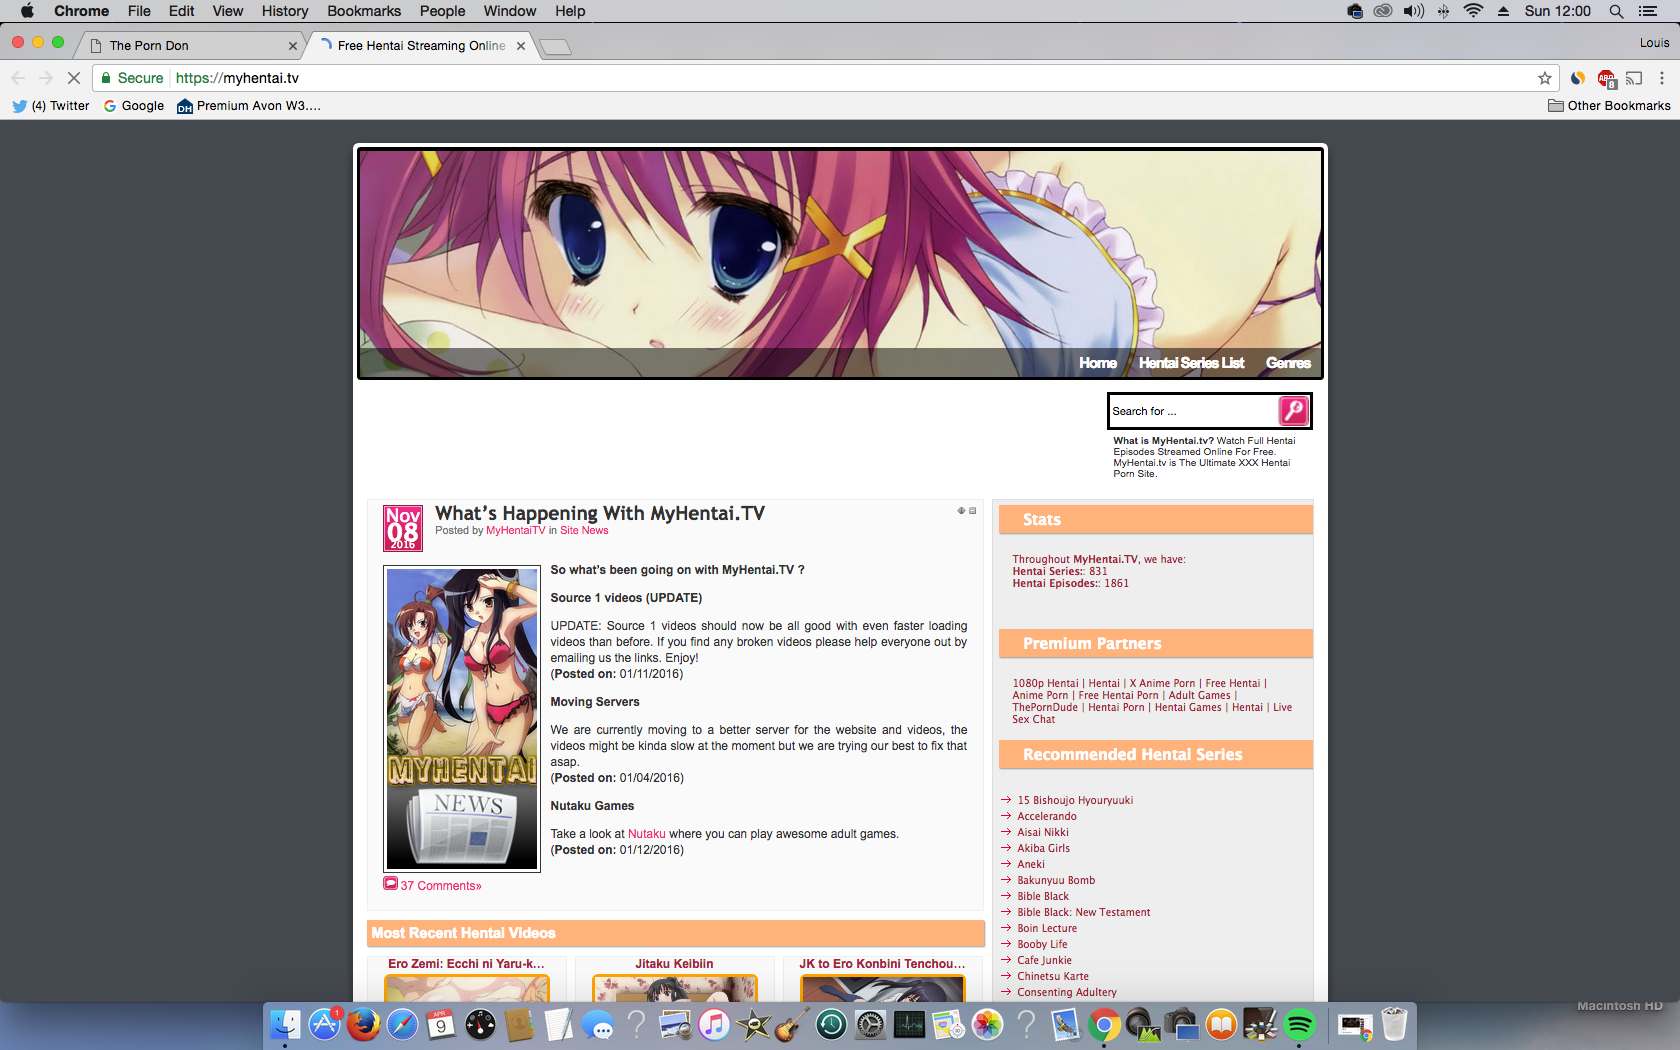
Task: Open the 37 Comments link
Action: 441,886
